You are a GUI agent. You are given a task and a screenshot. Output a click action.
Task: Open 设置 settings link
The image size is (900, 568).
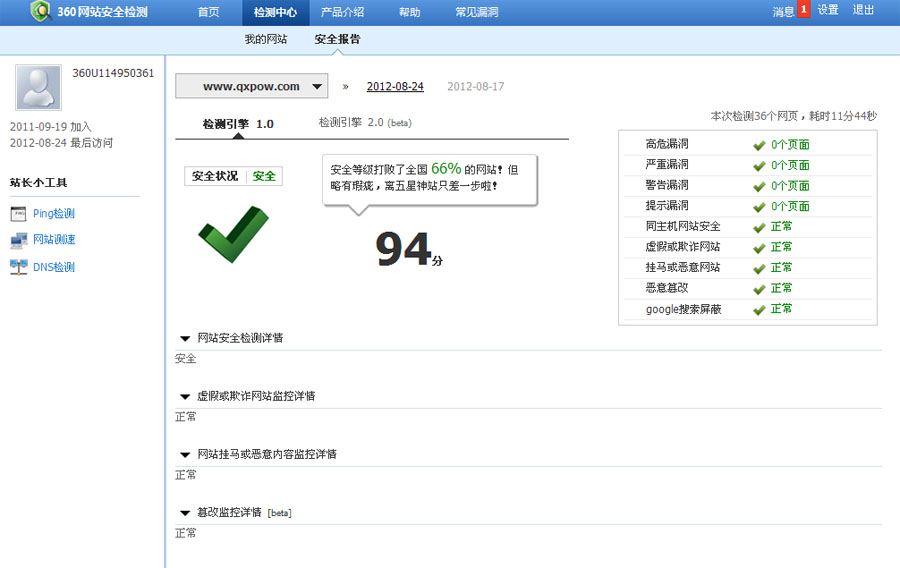[828, 10]
